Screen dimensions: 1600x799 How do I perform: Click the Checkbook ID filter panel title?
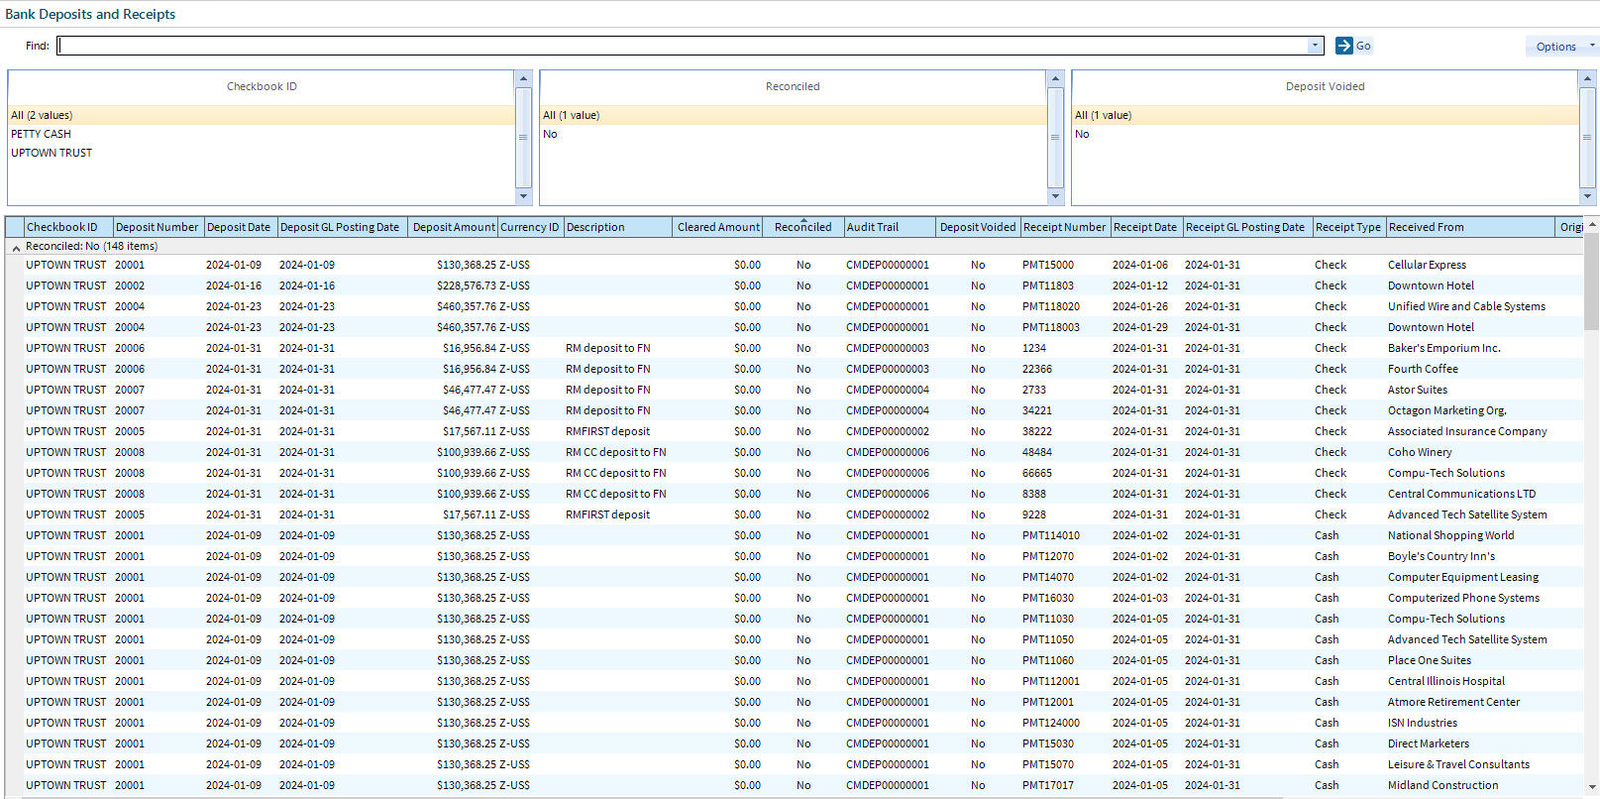262,87
